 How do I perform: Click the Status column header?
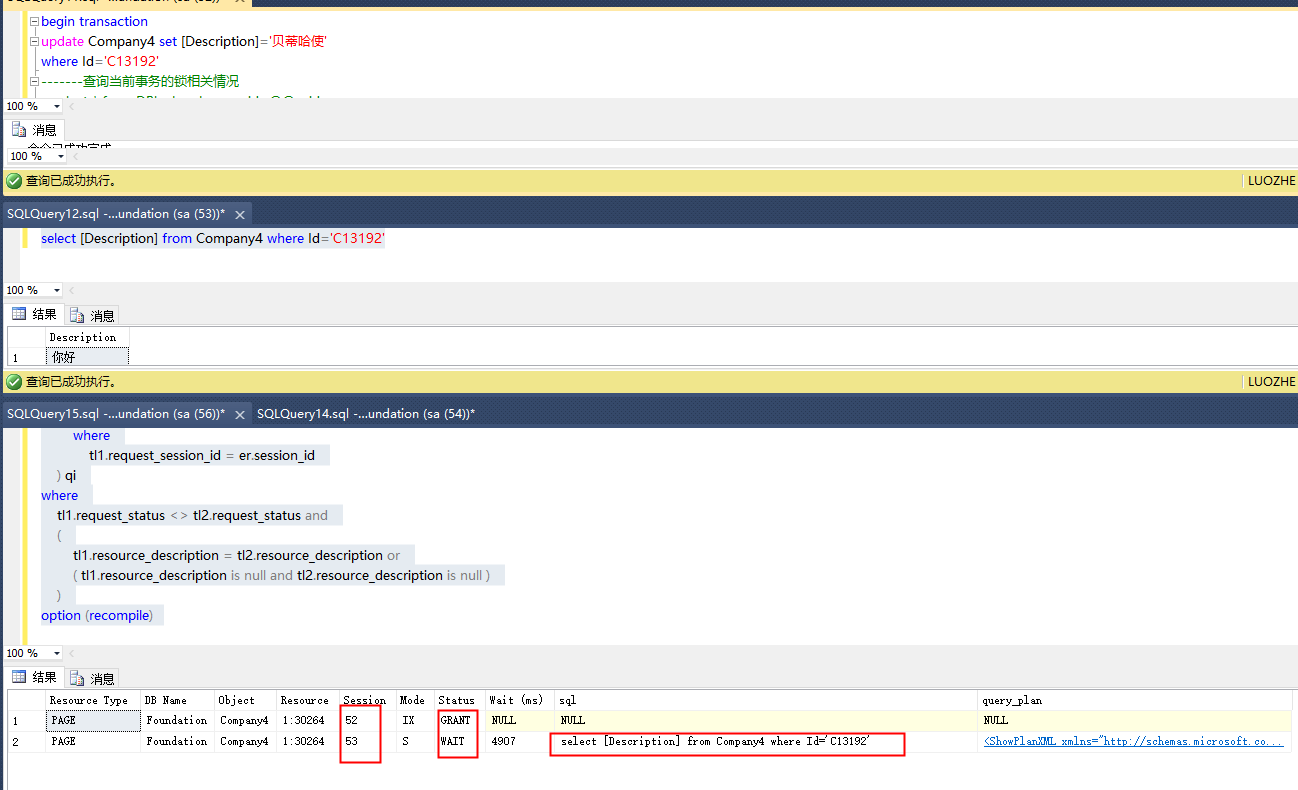(459, 700)
